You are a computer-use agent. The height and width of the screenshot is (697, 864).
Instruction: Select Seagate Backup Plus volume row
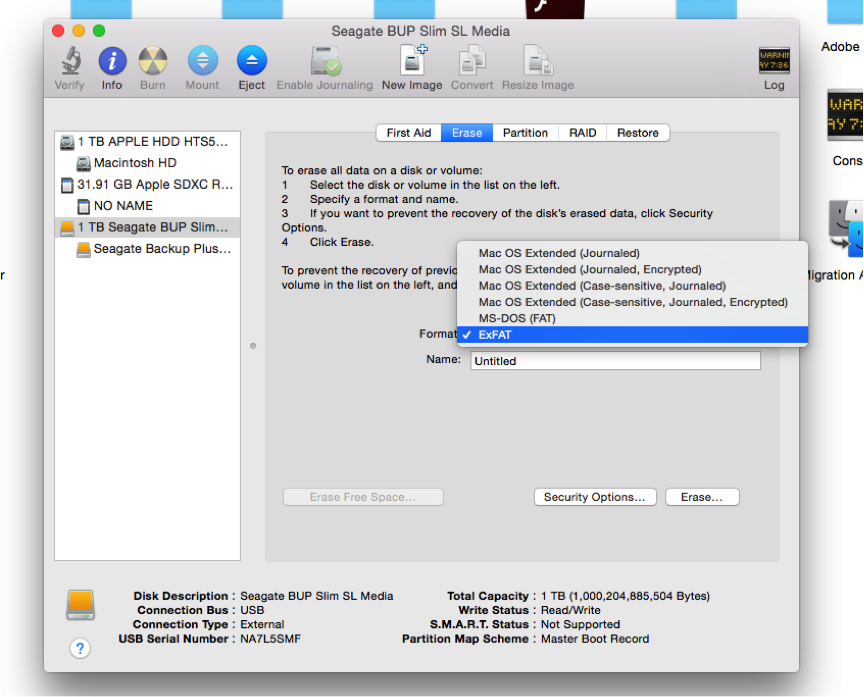point(148,249)
